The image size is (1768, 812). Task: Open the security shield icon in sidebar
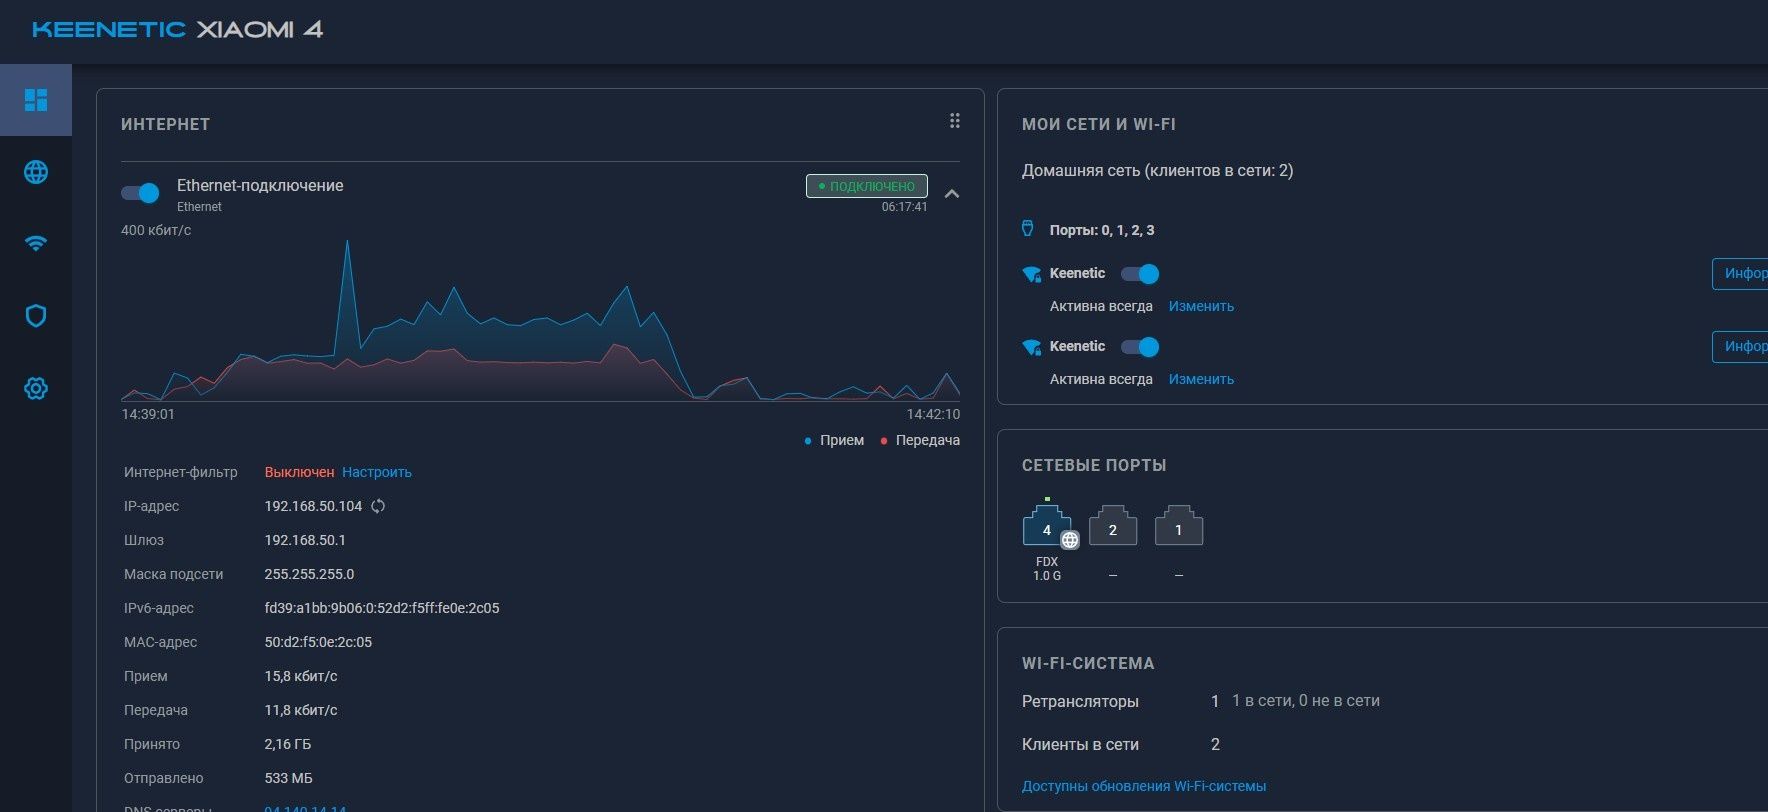tap(36, 316)
